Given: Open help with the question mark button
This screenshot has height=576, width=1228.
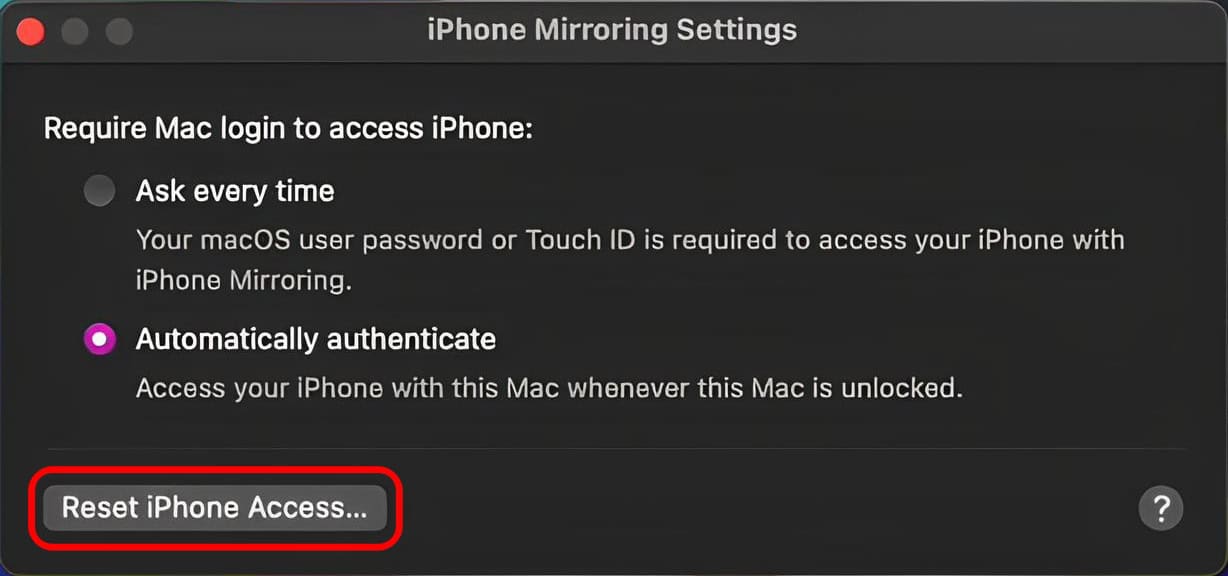Looking at the screenshot, I should tap(1160, 509).
